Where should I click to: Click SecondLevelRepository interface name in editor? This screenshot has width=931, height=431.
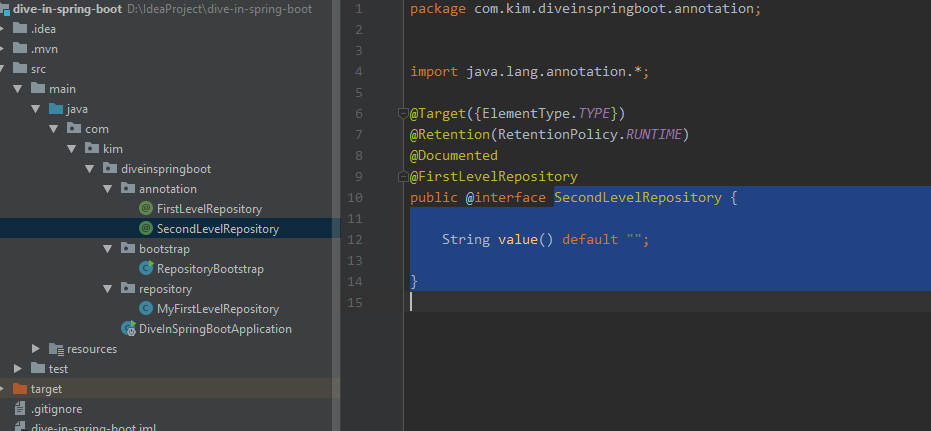click(638, 197)
